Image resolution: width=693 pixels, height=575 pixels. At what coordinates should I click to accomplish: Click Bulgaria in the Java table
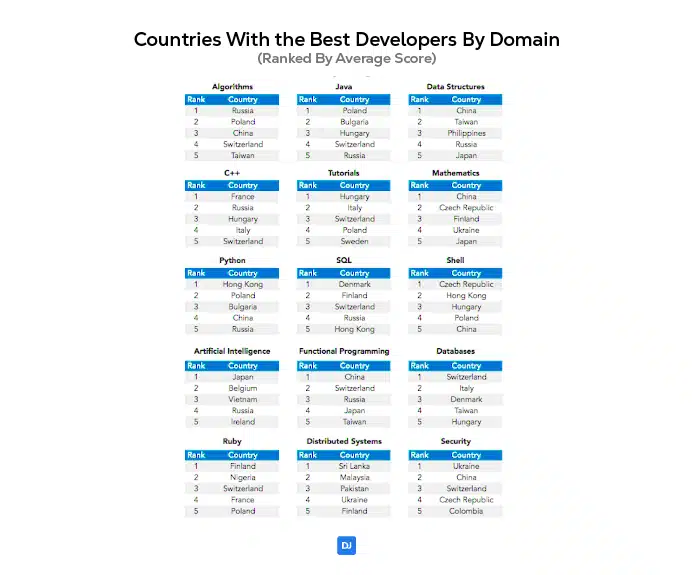pos(354,122)
